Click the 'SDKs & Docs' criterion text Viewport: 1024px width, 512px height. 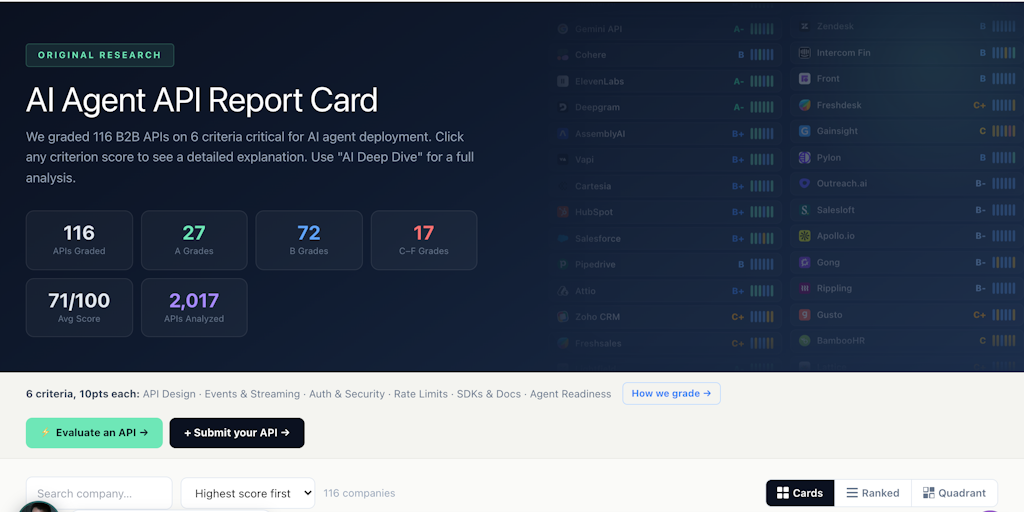[x=488, y=394]
